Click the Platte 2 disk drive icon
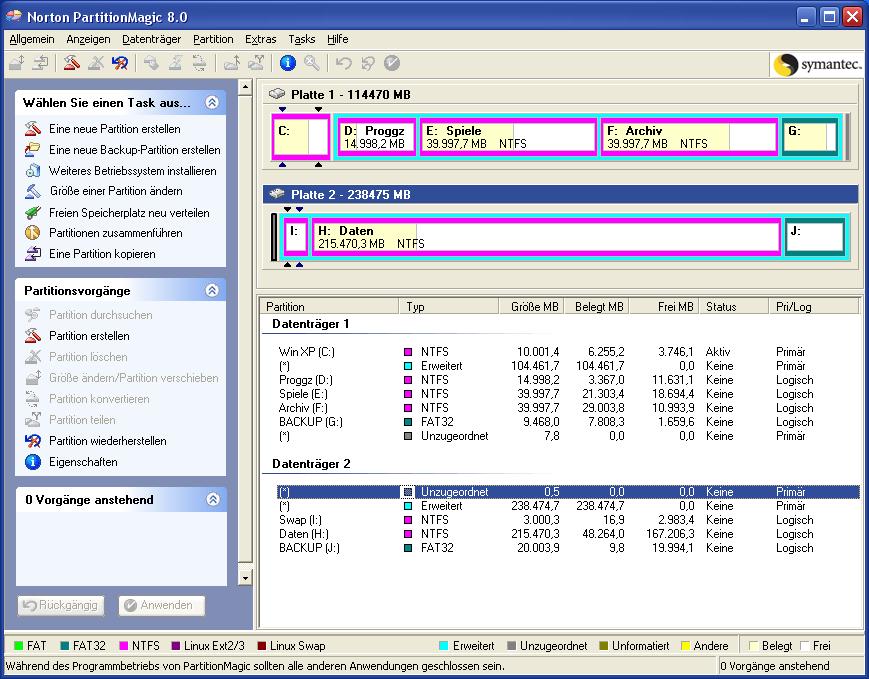Image resolution: width=869 pixels, height=679 pixels. 277,194
